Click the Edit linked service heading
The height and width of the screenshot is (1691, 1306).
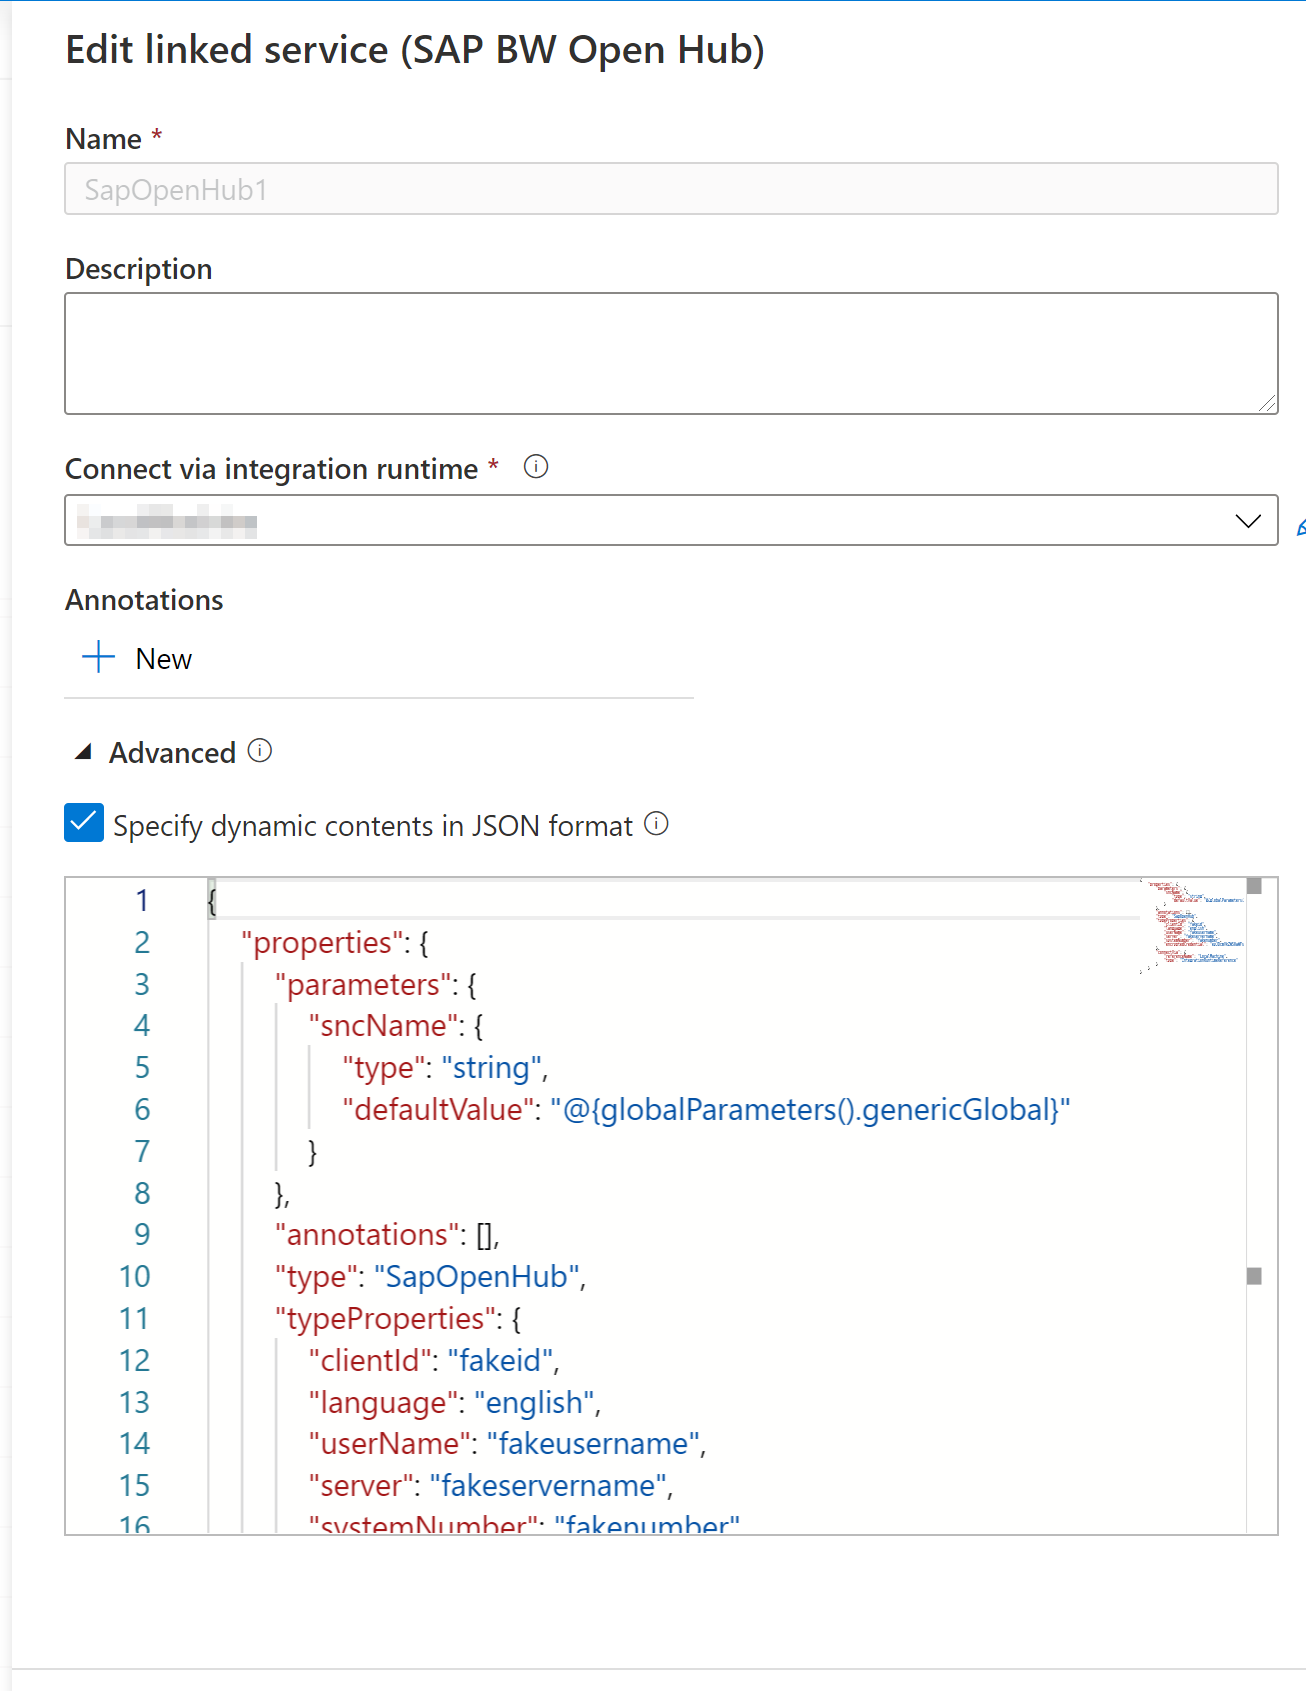(415, 50)
